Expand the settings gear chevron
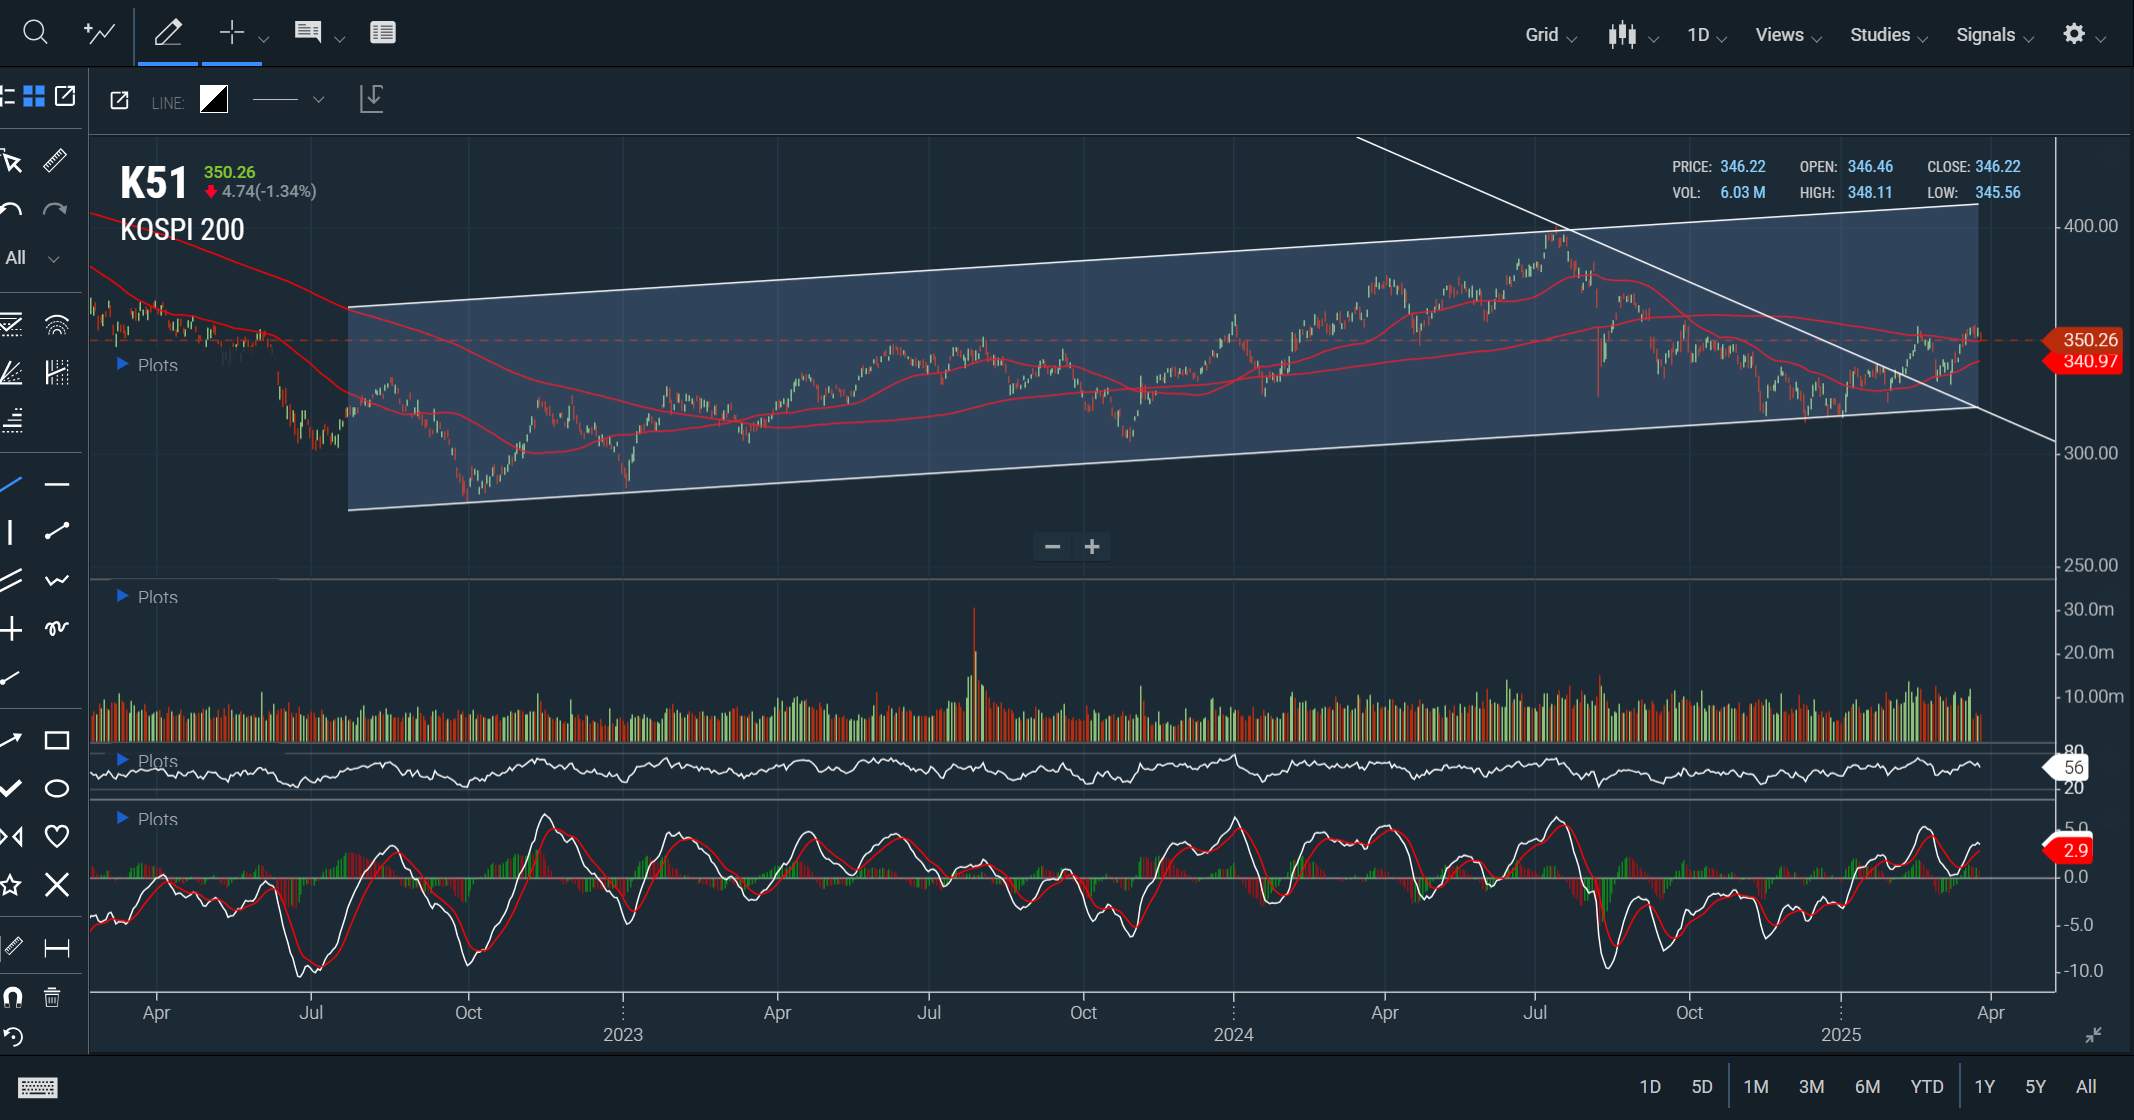The width and height of the screenshot is (2134, 1120). point(2101,39)
